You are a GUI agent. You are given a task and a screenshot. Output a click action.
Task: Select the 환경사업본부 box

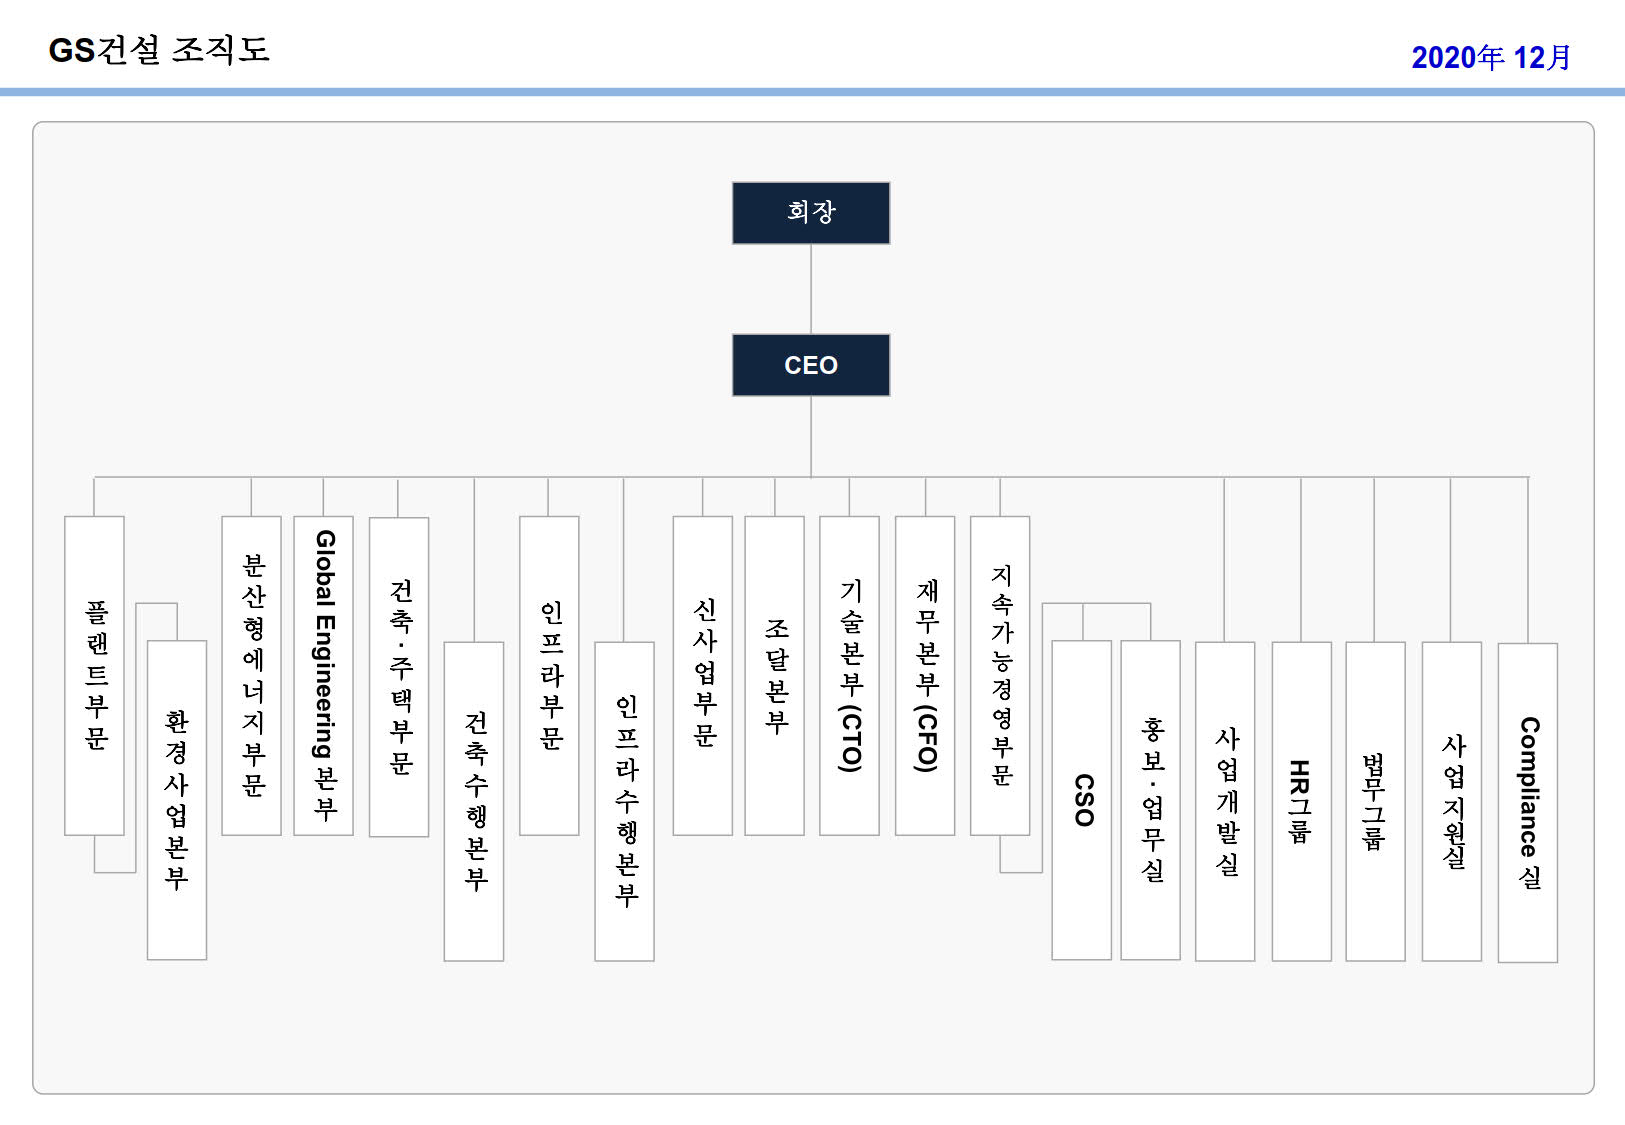[x=177, y=800]
